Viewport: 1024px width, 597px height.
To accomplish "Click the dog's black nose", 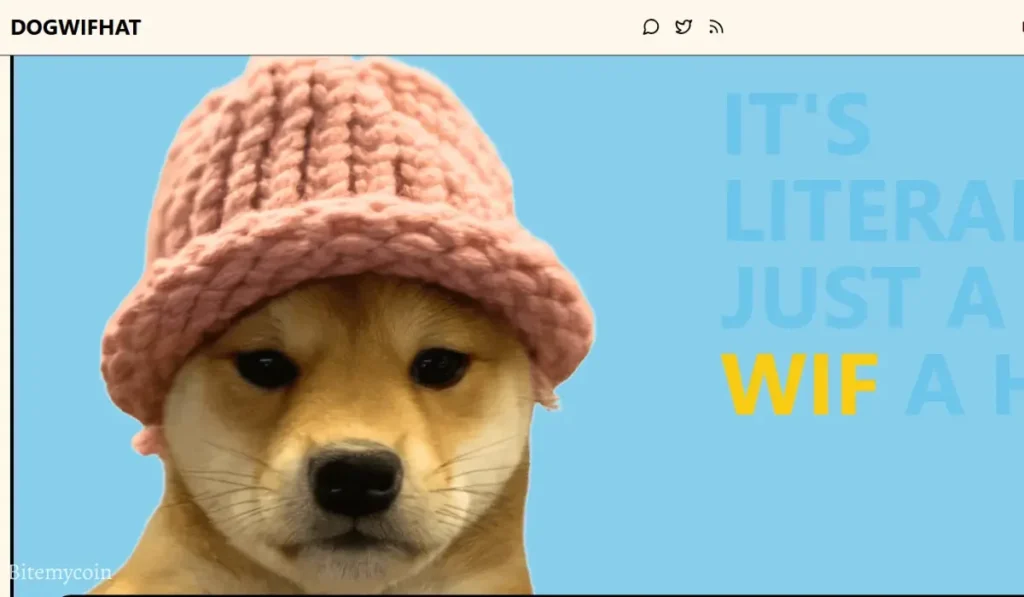I will click(354, 482).
